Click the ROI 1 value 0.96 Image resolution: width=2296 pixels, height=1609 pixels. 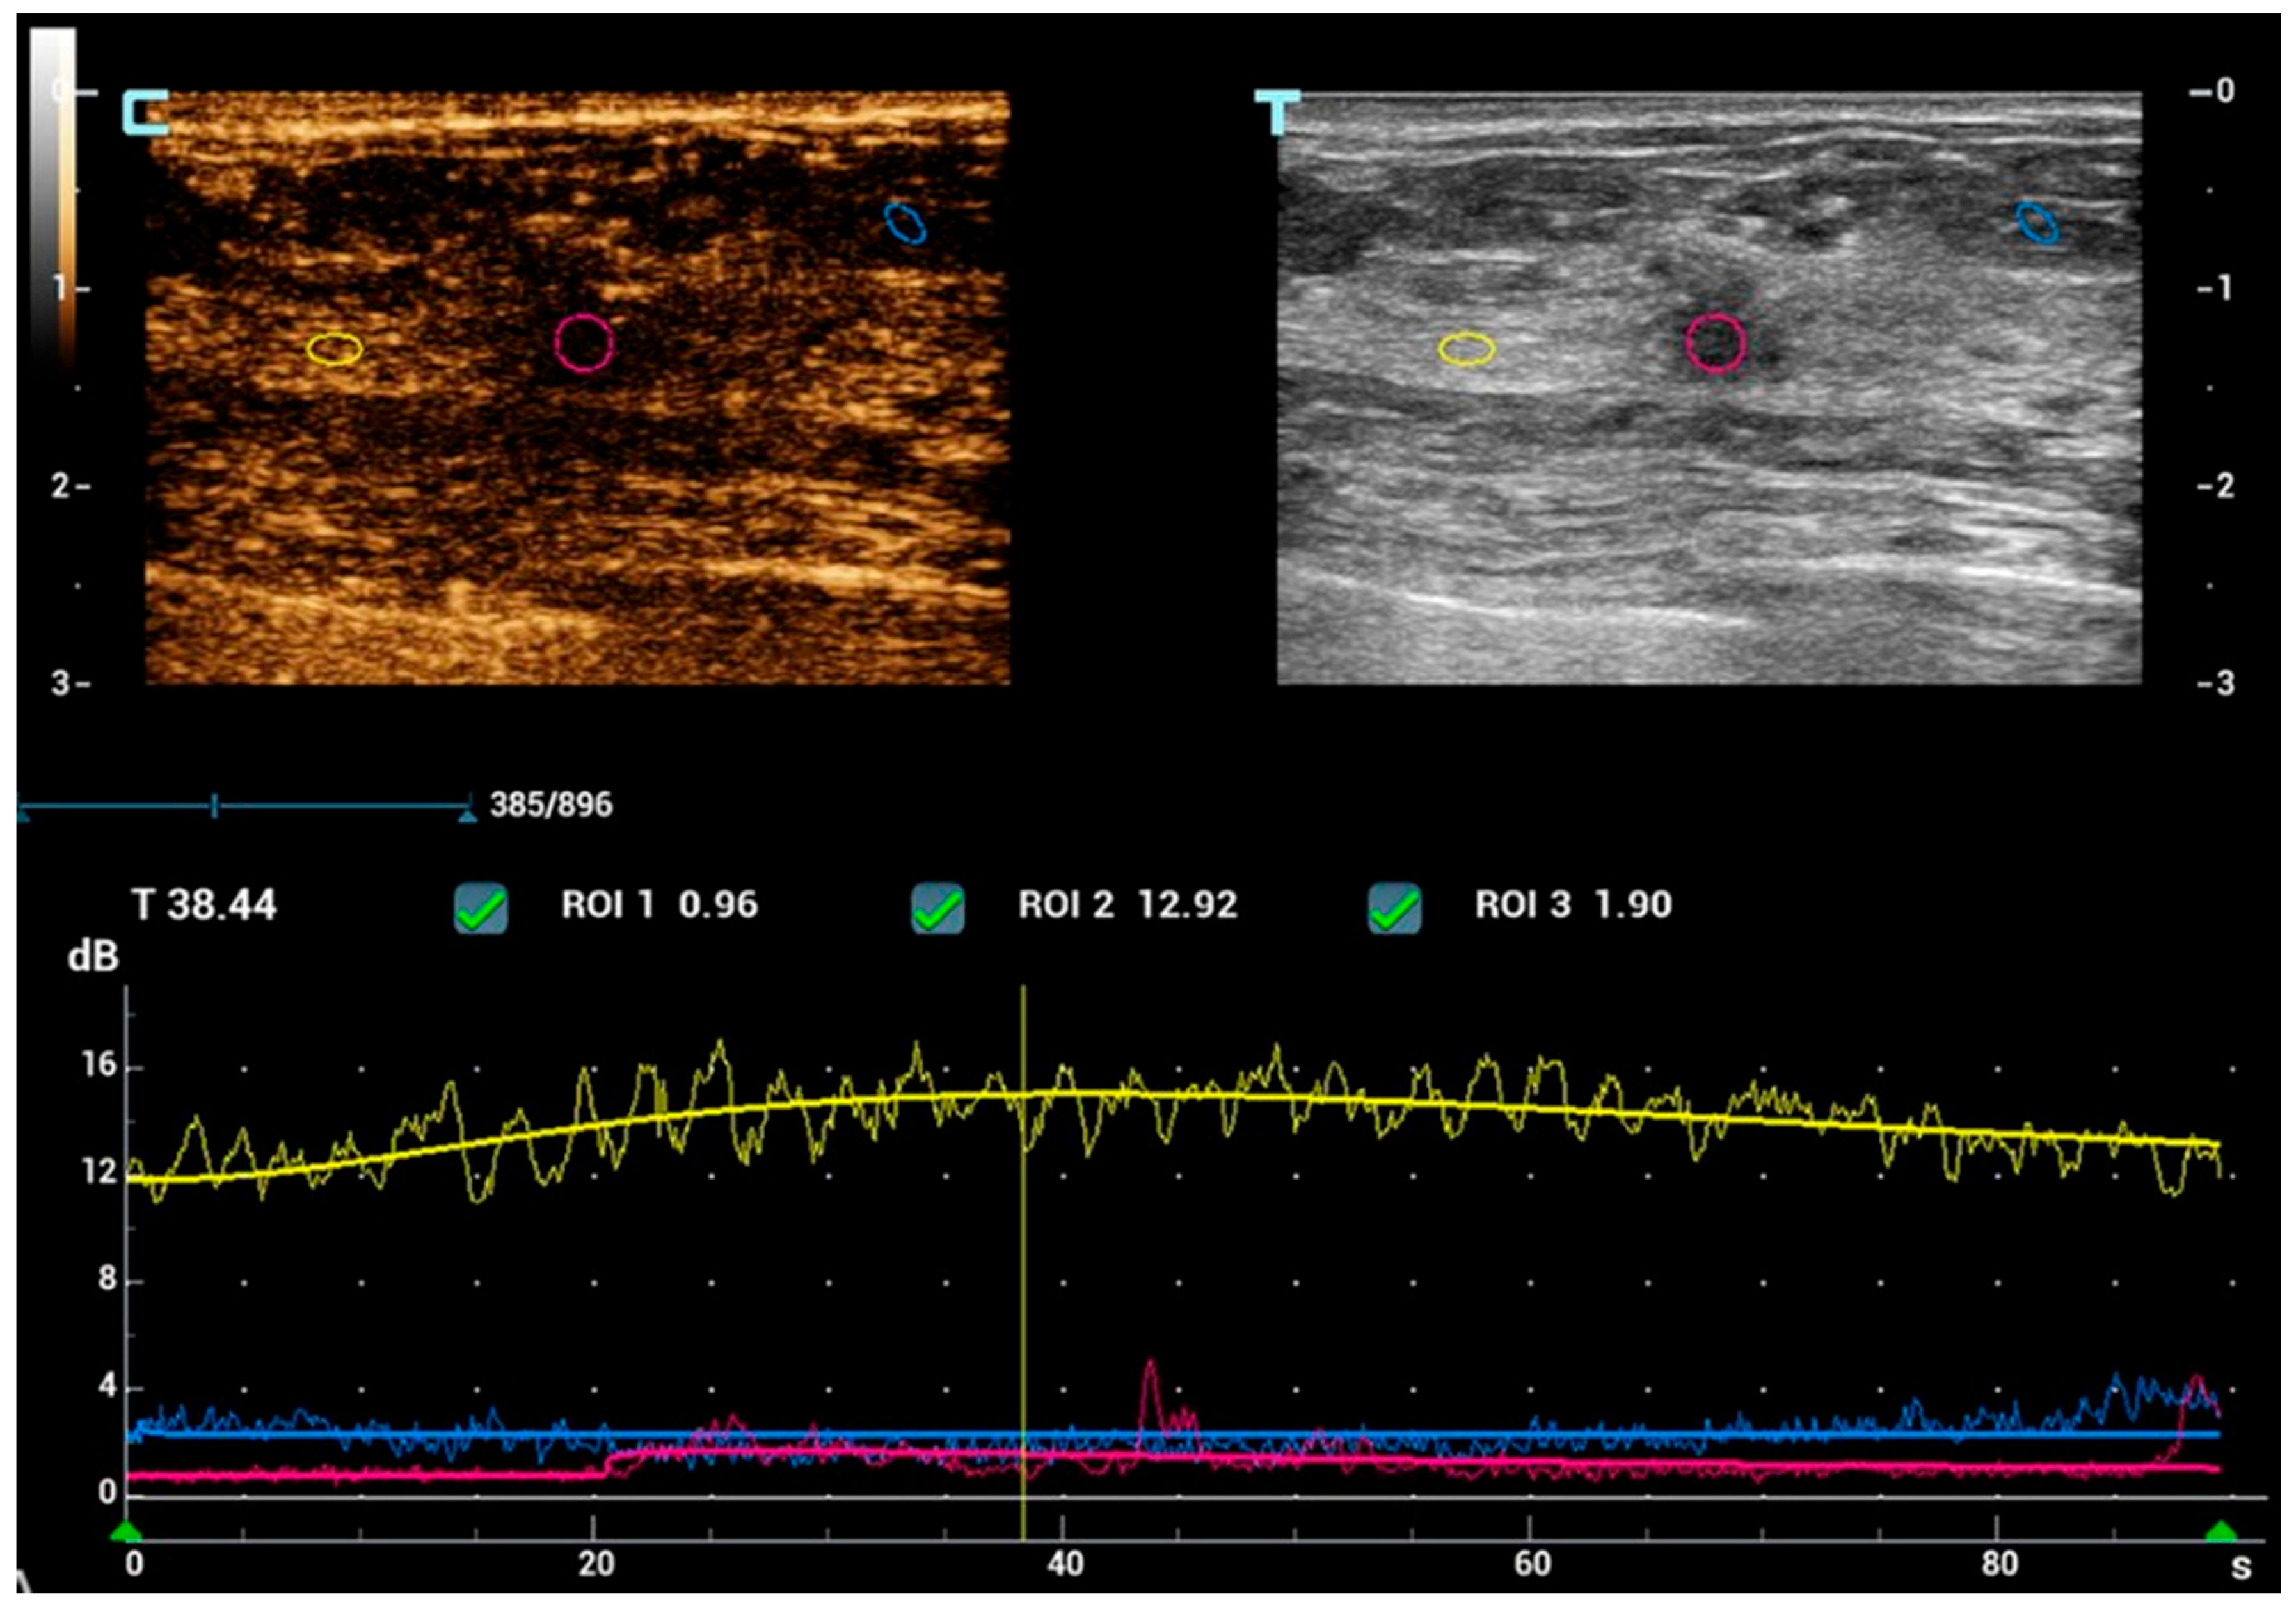[718, 905]
